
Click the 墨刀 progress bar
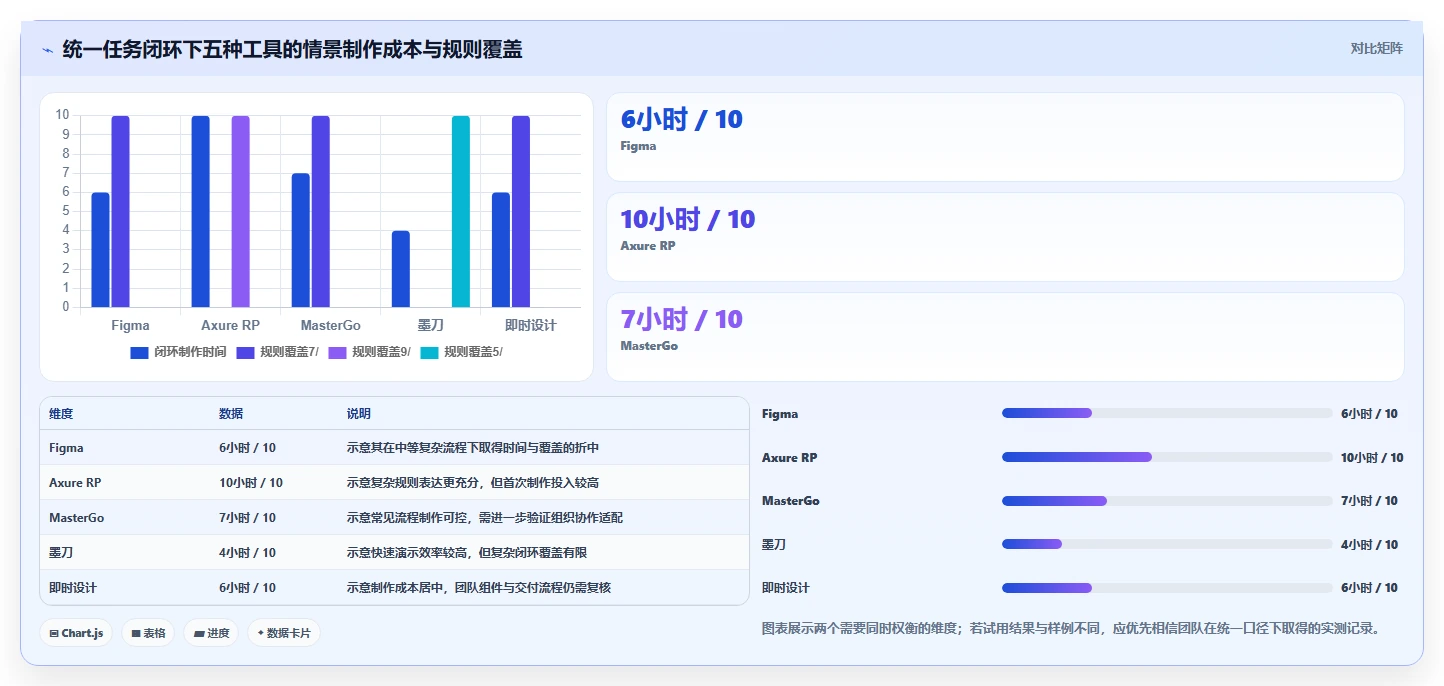1167,544
